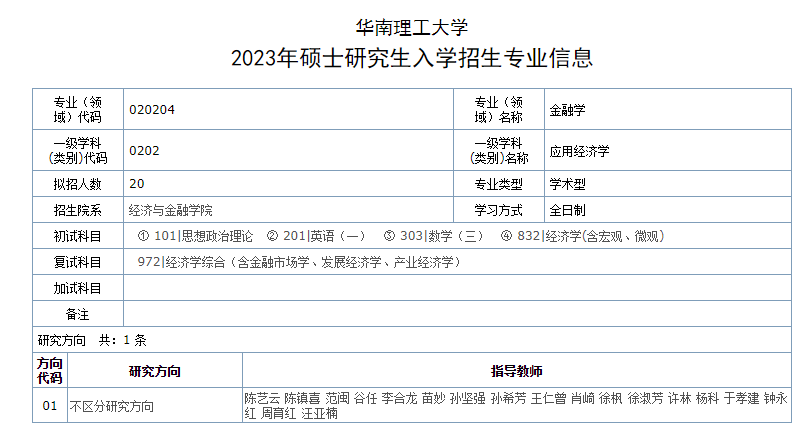Click the 备注 label
Screen dimensions: 810x440
pos(78,314)
